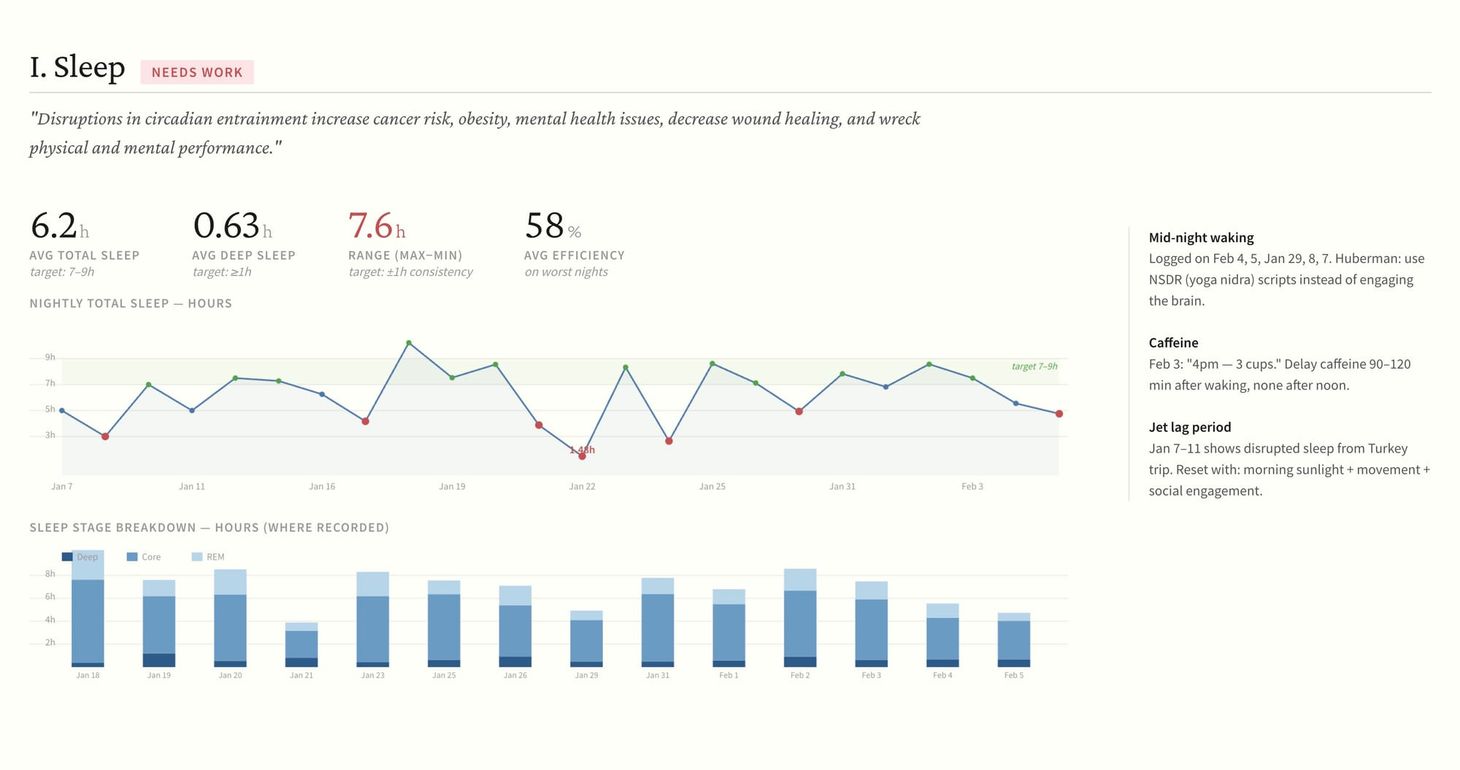The height and width of the screenshot is (770, 1460).
Task: Click the Feb 2 sleep stage bar
Action: pos(800,618)
